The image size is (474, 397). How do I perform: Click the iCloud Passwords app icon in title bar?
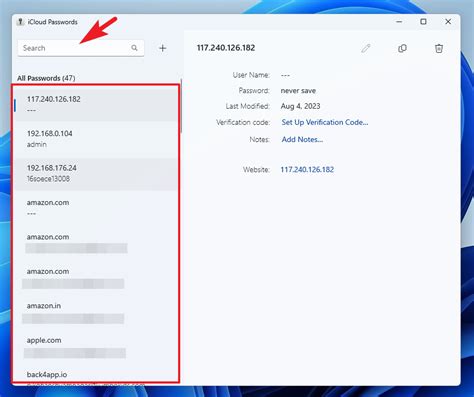[x=20, y=22]
